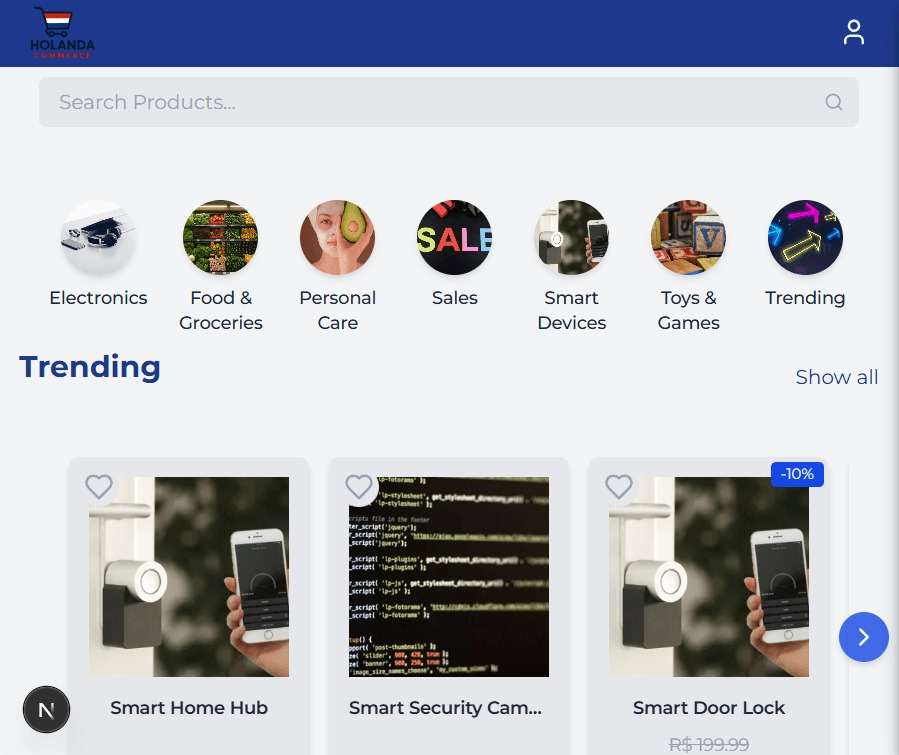899x755 pixels.
Task: Favorite the Smart Home Hub product
Action: coord(99,487)
